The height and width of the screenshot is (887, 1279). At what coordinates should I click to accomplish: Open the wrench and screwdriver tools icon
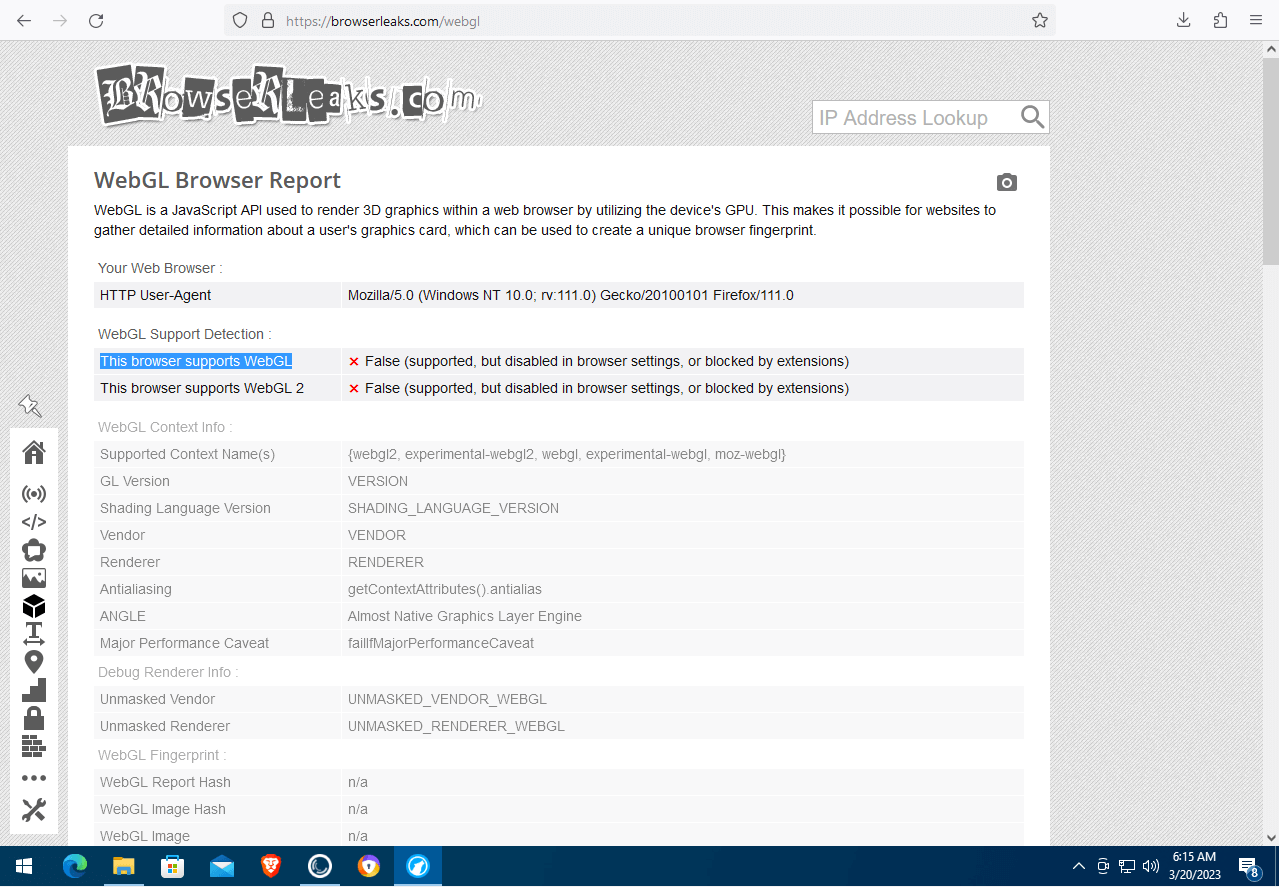pyautogui.click(x=34, y=810)
